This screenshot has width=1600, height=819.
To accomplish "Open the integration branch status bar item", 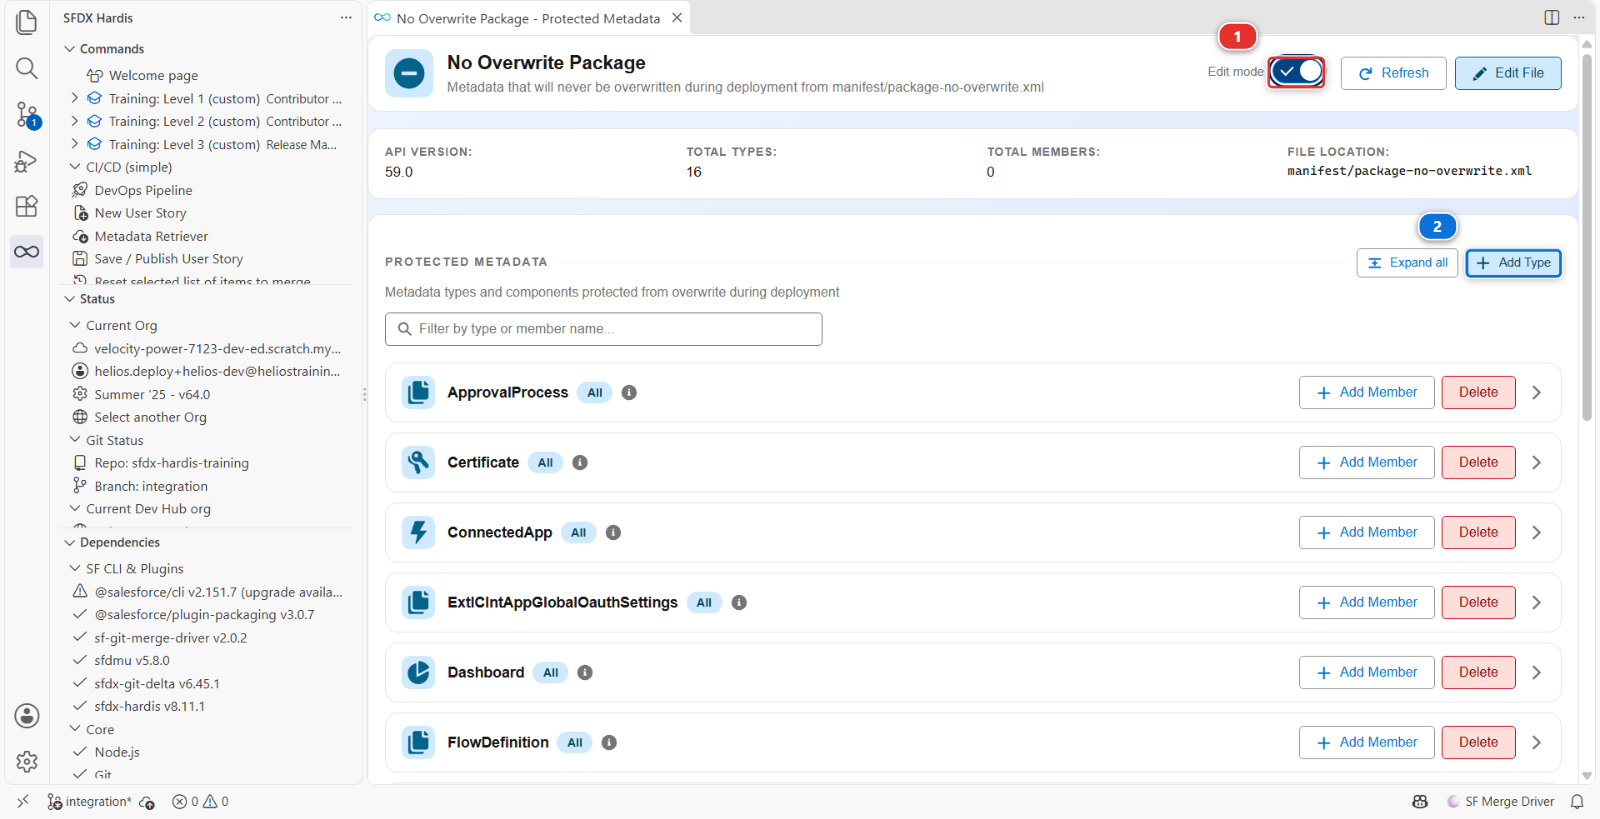I will click(x=90, y=802).
